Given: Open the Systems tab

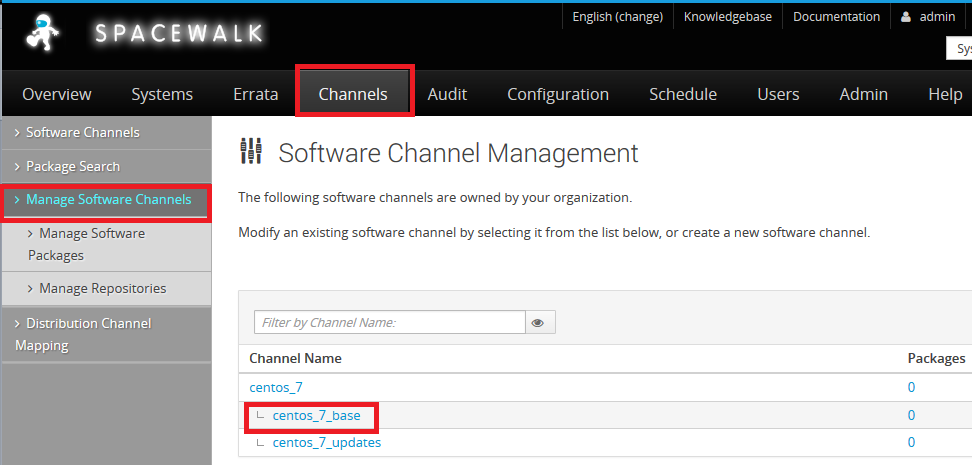Looking at the screenshot, I should [162, 94].
